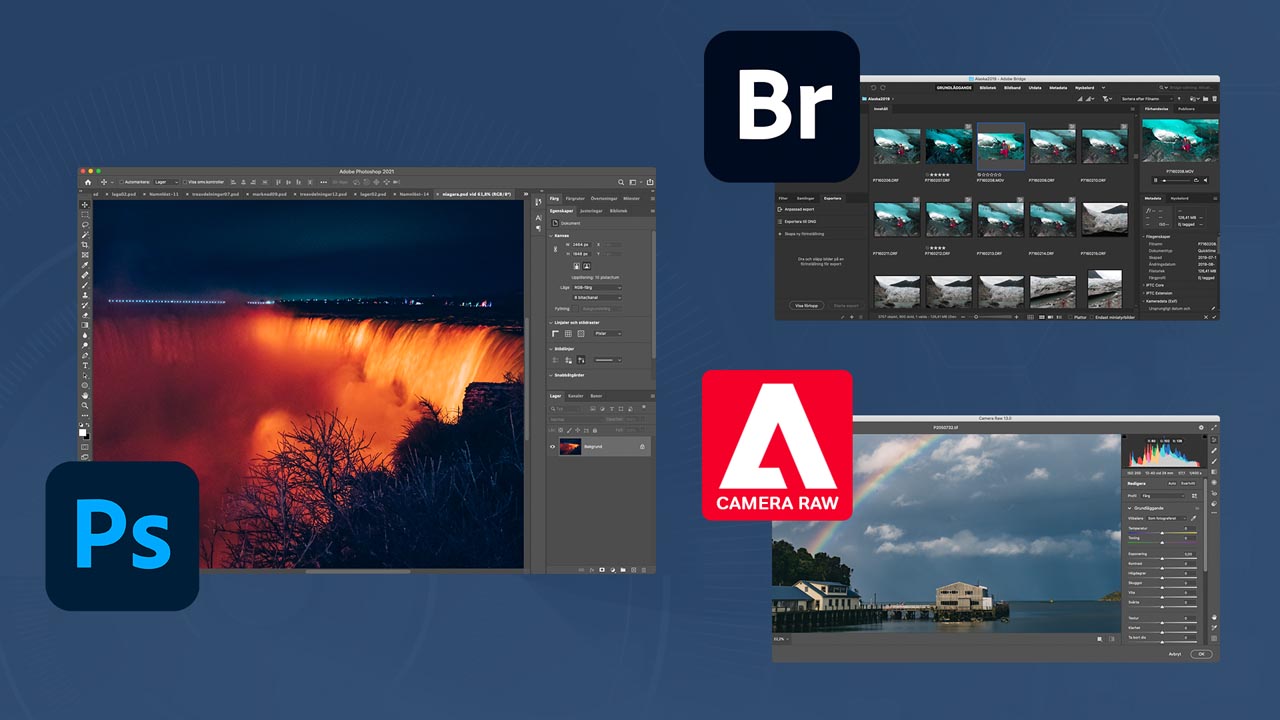Image resolution: width=1280 pixels, height=720 pixels.
Task: Pick the white balance eyedropper in Camera Raw
Action: pyautogui.click(x=1193, y=518)
